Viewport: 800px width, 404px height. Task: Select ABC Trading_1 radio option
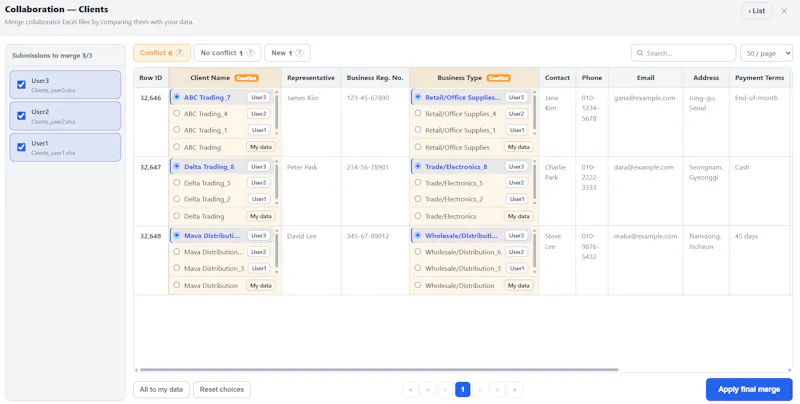point(177,130)
